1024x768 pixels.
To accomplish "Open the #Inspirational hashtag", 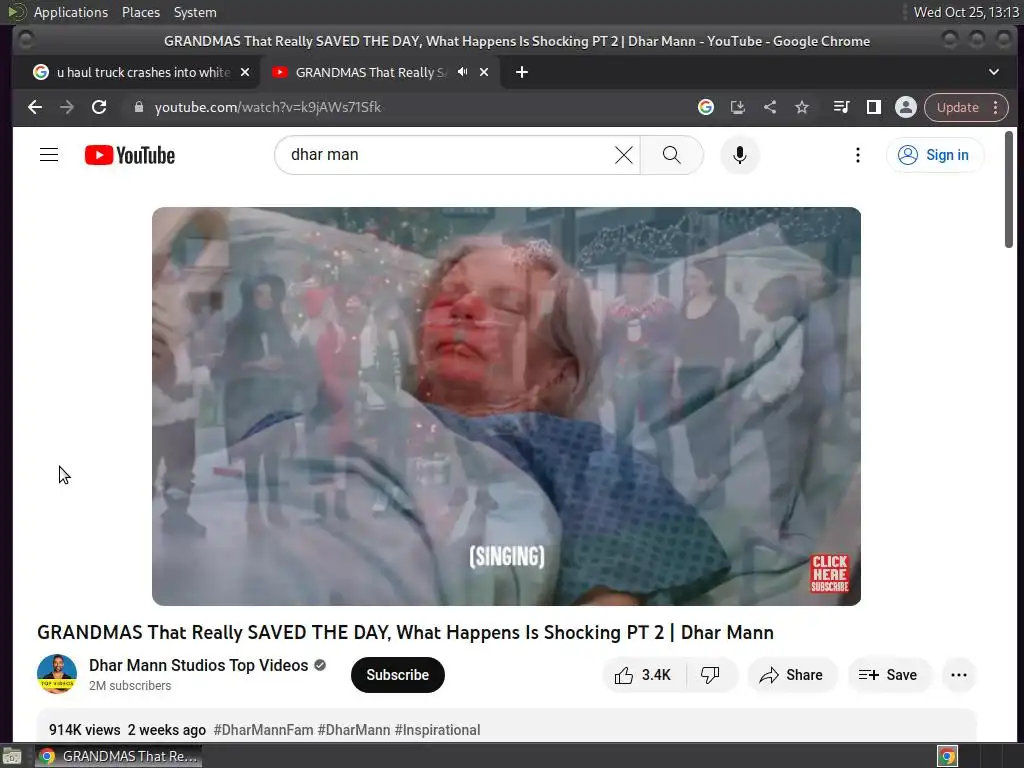I will [x=438, y=730].
